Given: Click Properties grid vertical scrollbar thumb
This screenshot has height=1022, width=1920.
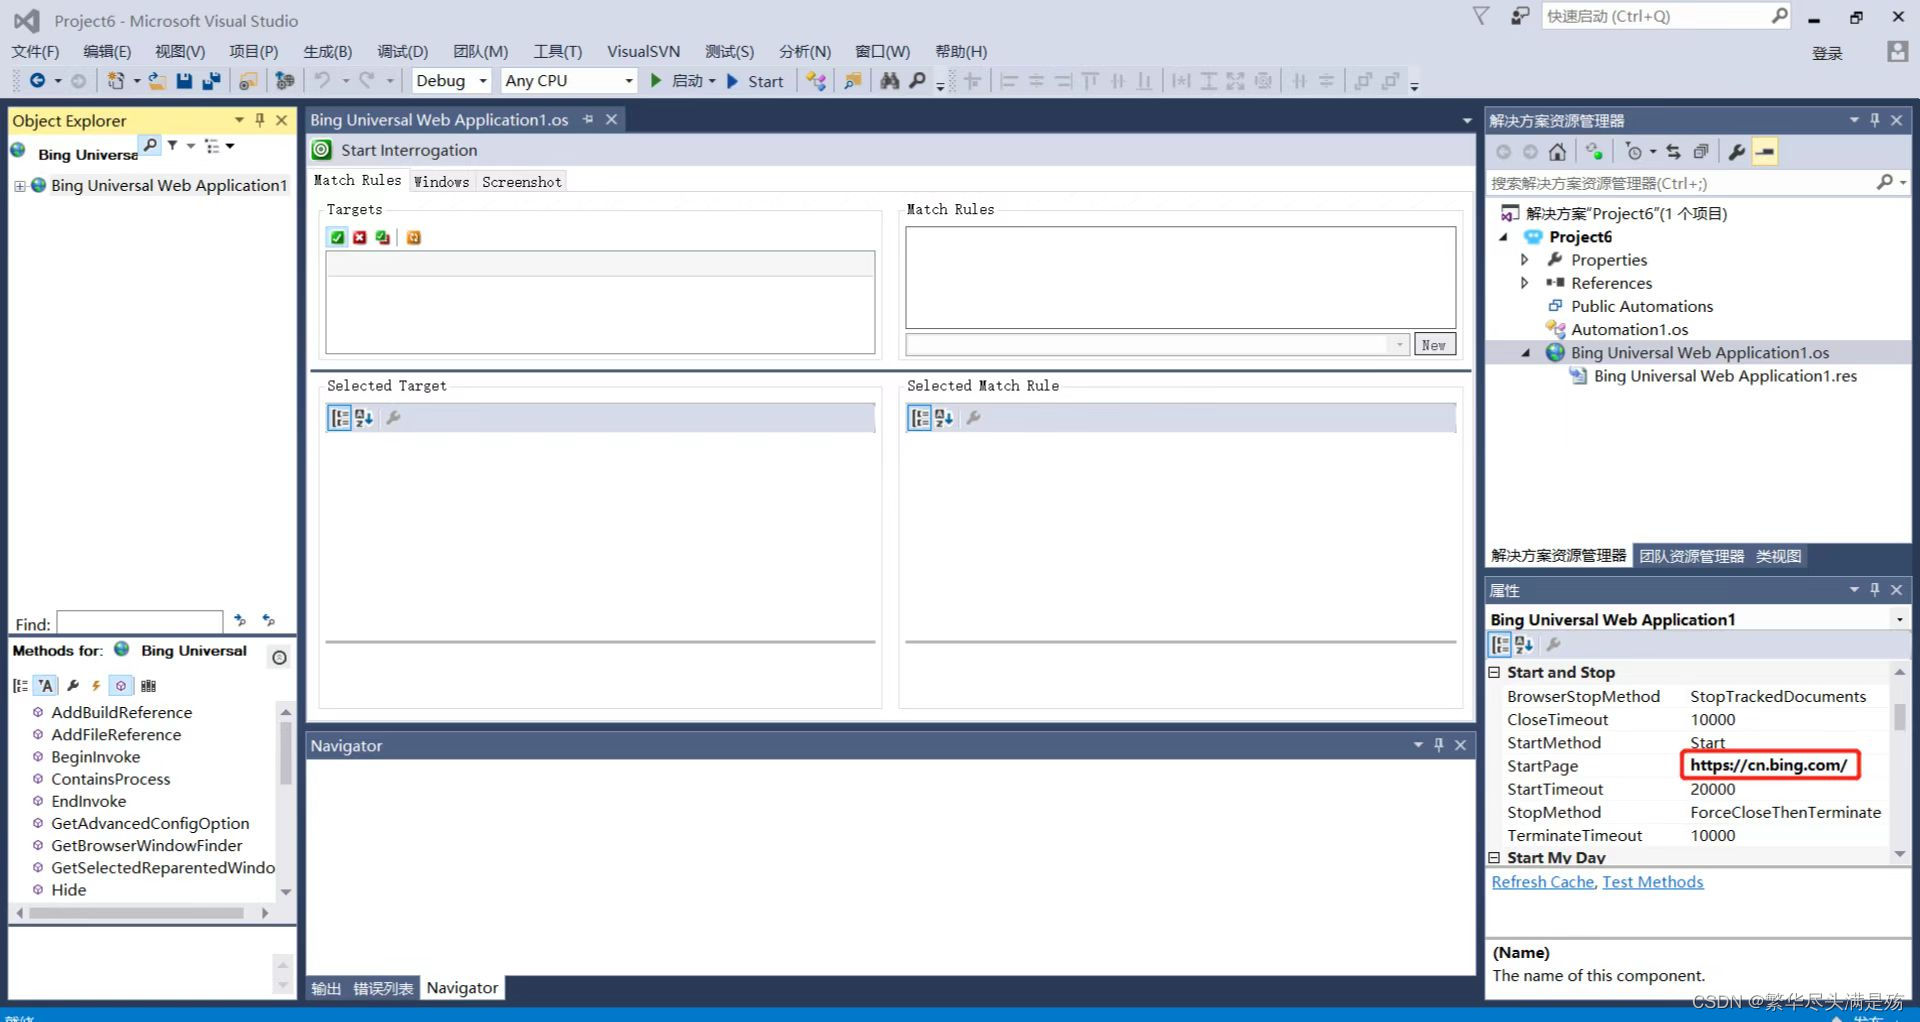Looking at the screenshot, I should [x=1899, y=717].
